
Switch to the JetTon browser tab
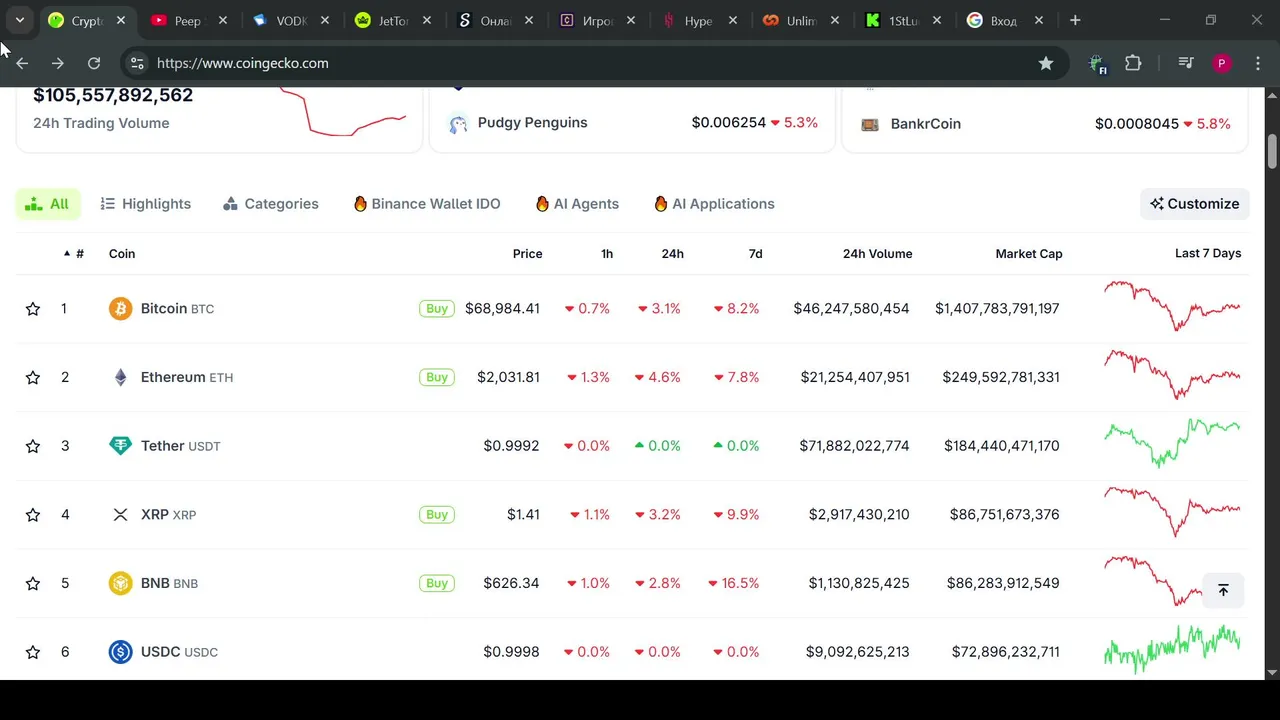point(393,20)
